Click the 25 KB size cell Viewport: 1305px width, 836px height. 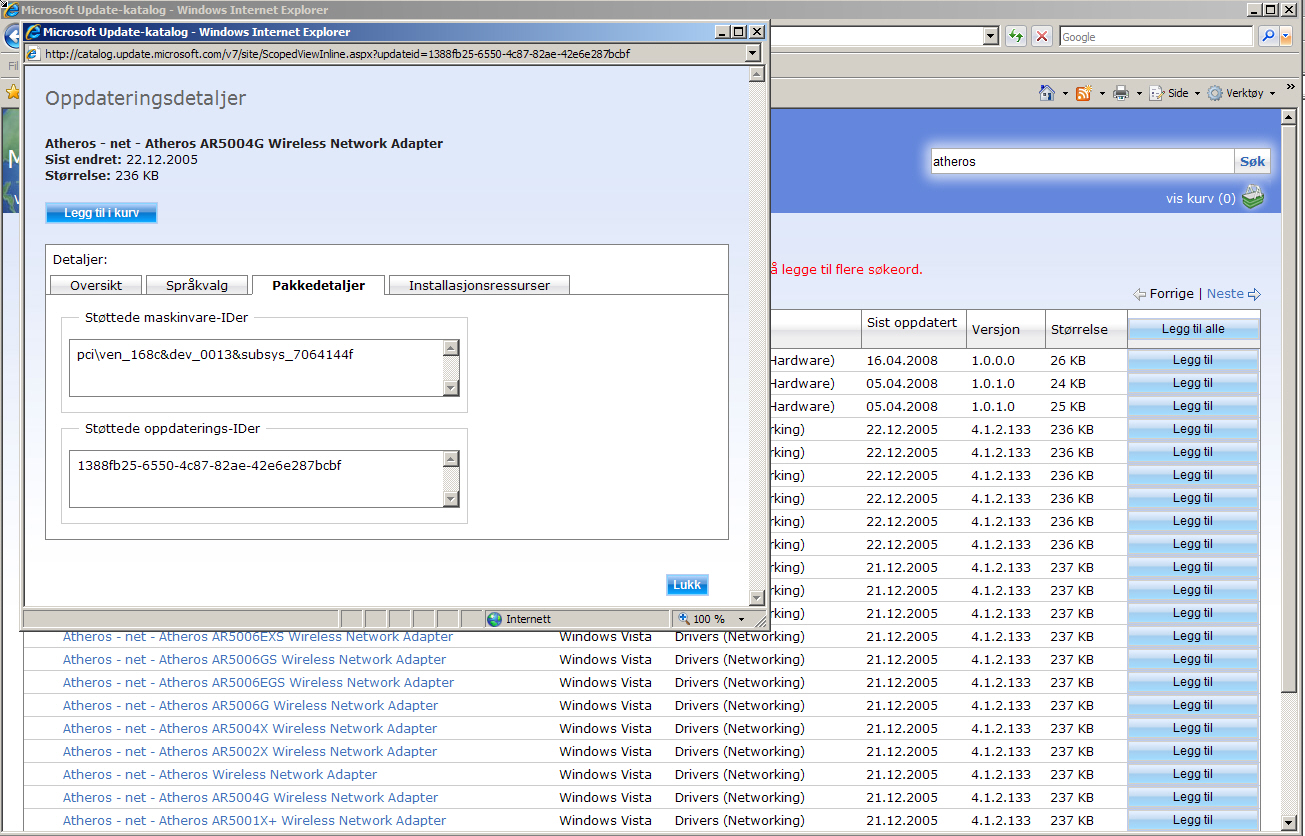[1068, 406]
